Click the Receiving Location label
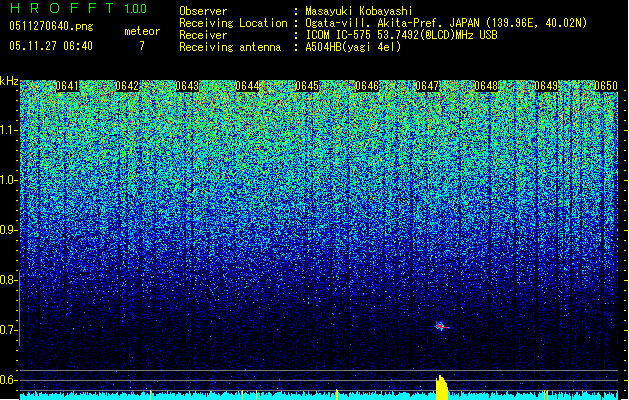629x400 pixels. point(233,23)
